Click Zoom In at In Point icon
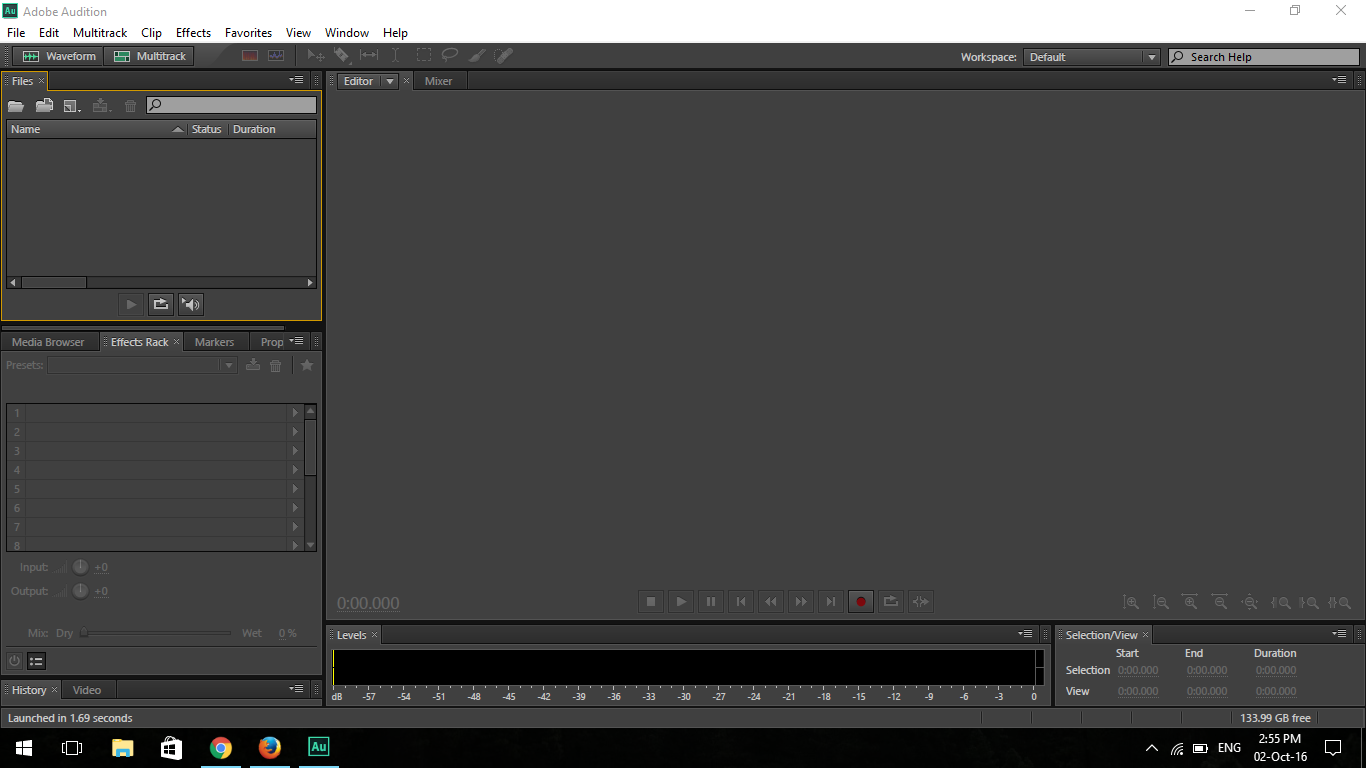This screenshot has width=1366, height=768. coord(1280,602)
